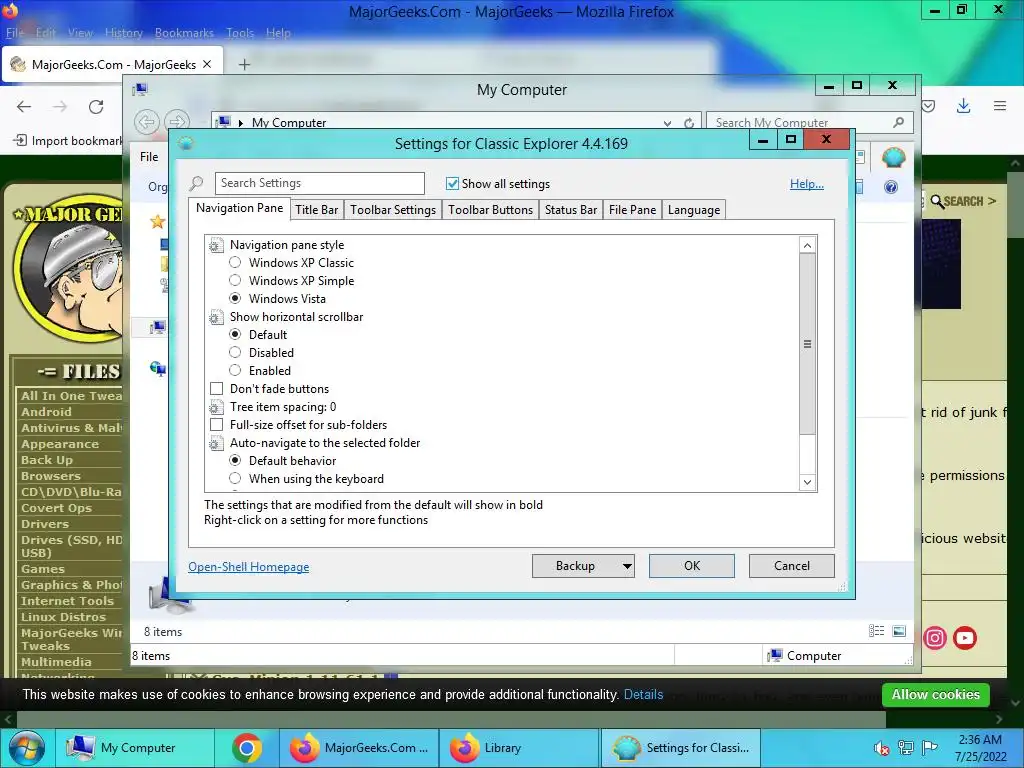The height and width of the screenshot is (768, 1024).
Task: Select Default behavior radio option
Action: tap(235, 460)
